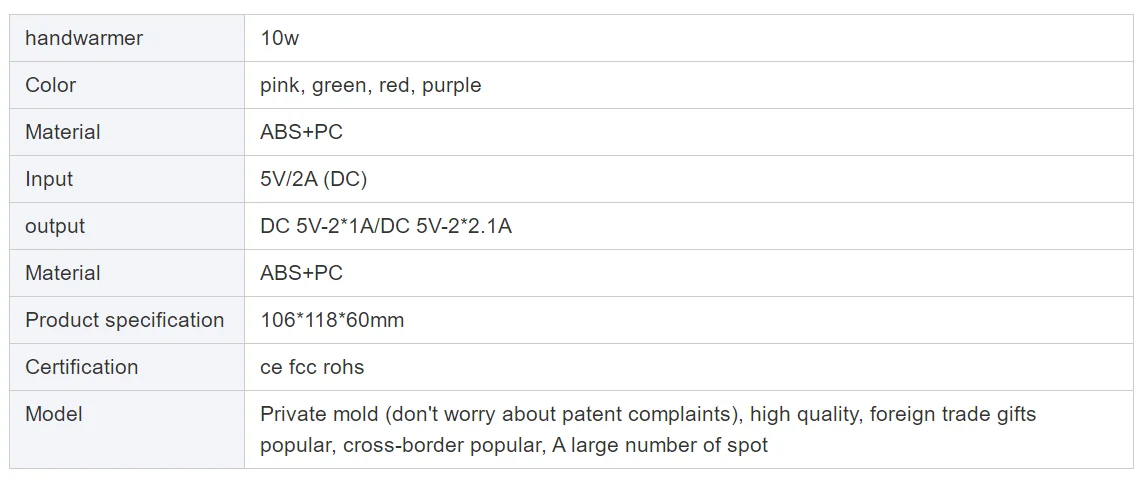The height and width of the screenshot is (479, 1145).
Task: Select ABS+PC value above Product specification row
Action: coord(301,273)
